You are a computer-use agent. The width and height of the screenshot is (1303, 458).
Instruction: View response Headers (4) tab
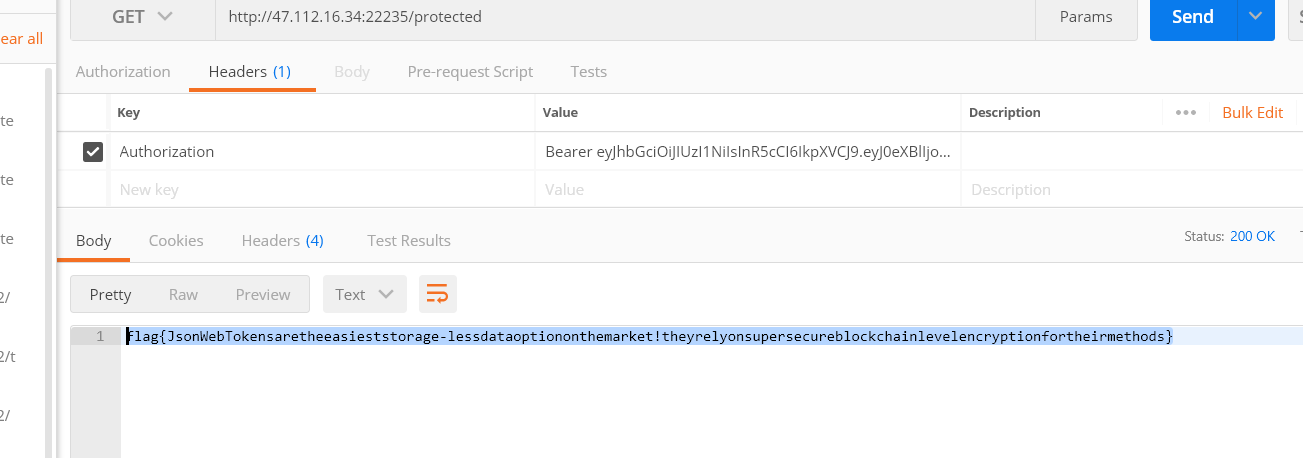[282, 241]
